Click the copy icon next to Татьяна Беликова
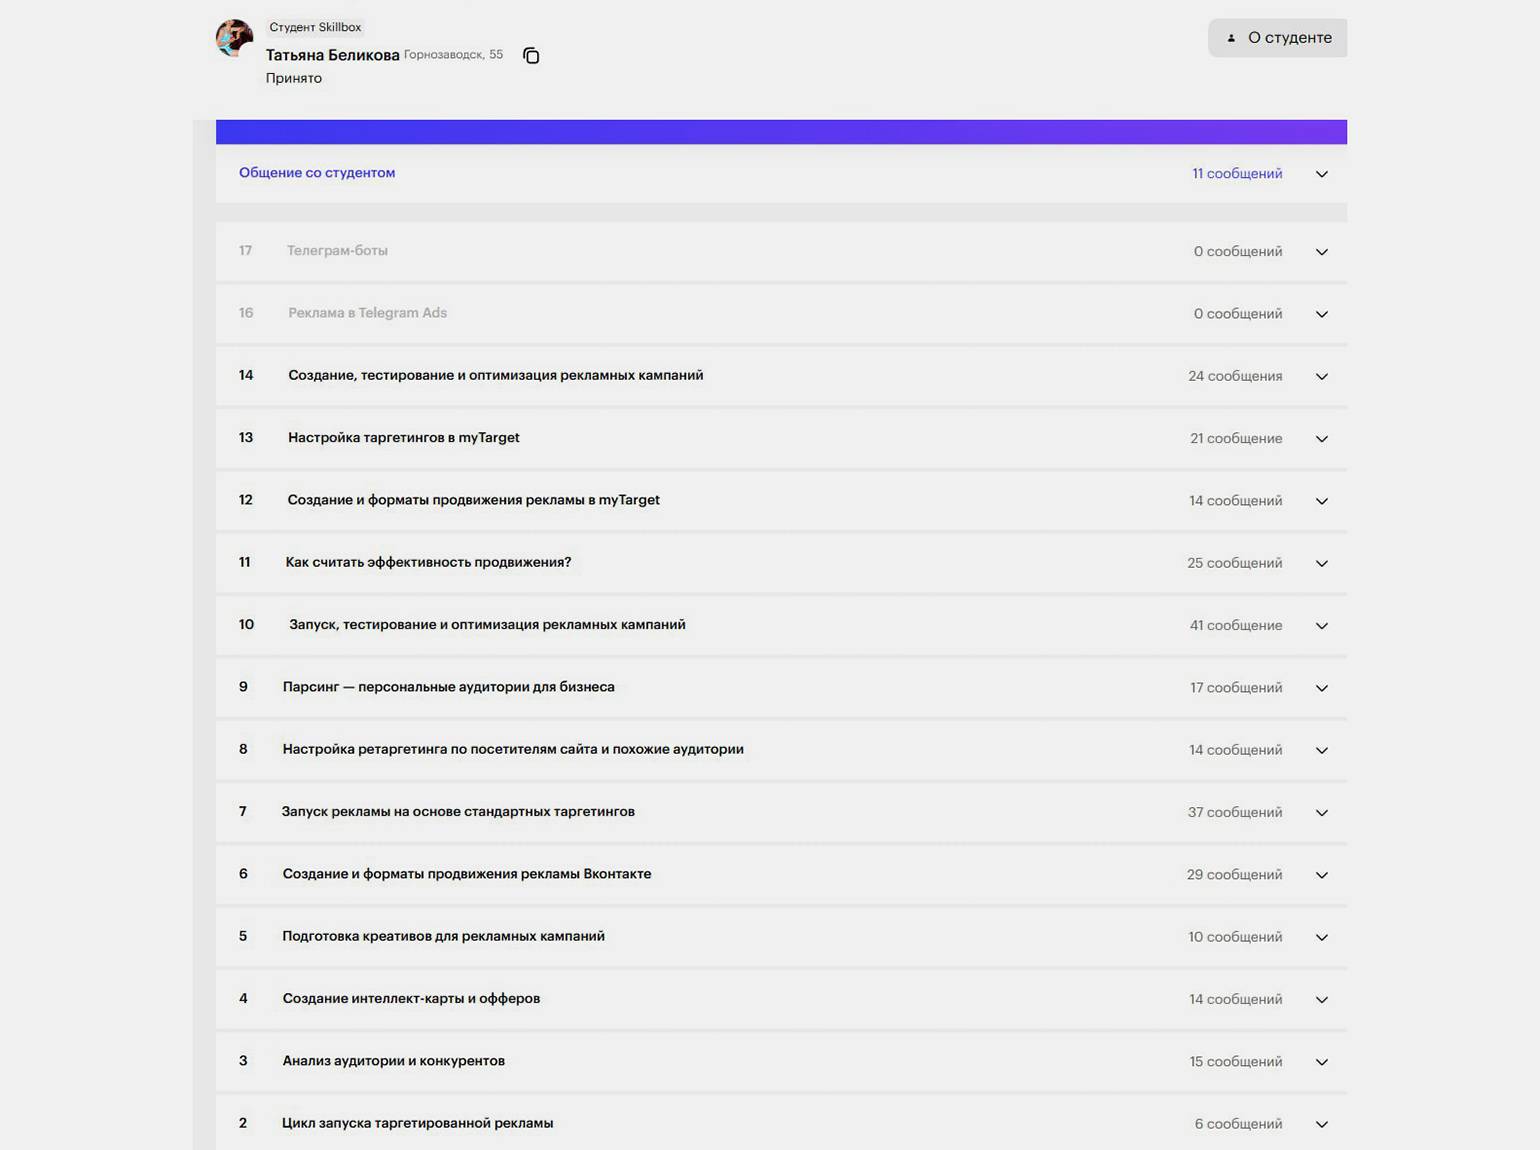Image resolution: width=1540 pixels, height=1150 pixels. pyautogui.click(x=531, y=56)
